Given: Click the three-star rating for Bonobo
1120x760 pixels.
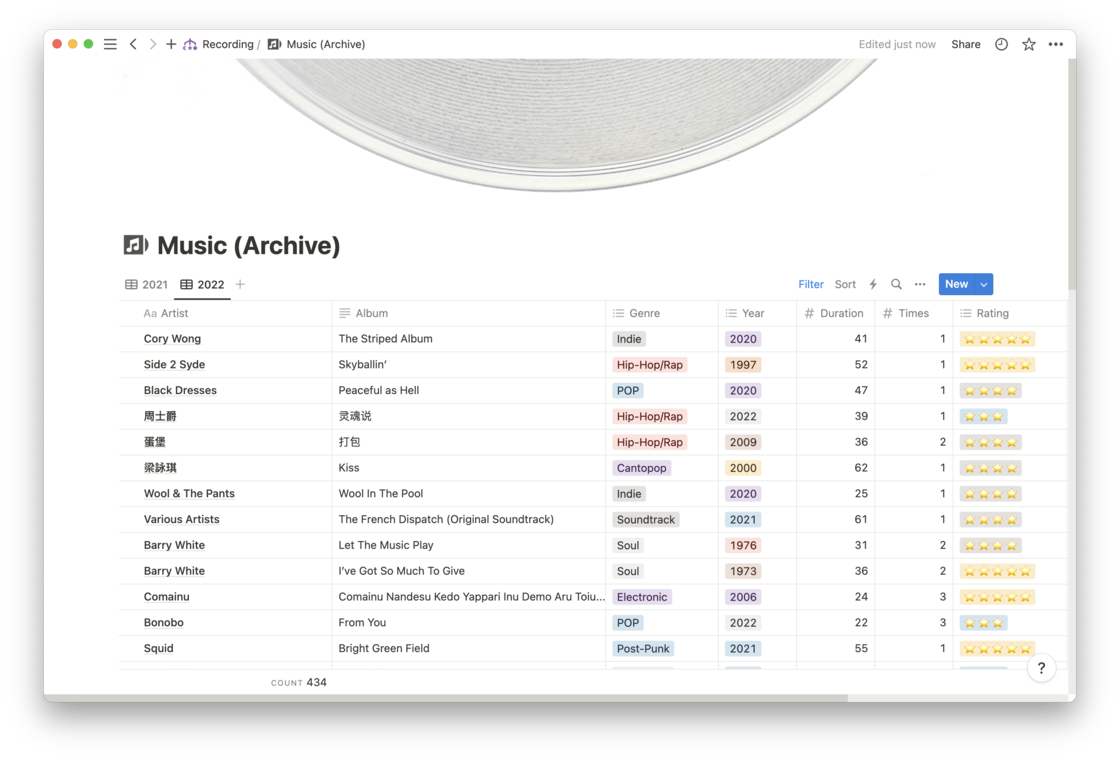Looking at the screenshot, I should coord(984,623).
